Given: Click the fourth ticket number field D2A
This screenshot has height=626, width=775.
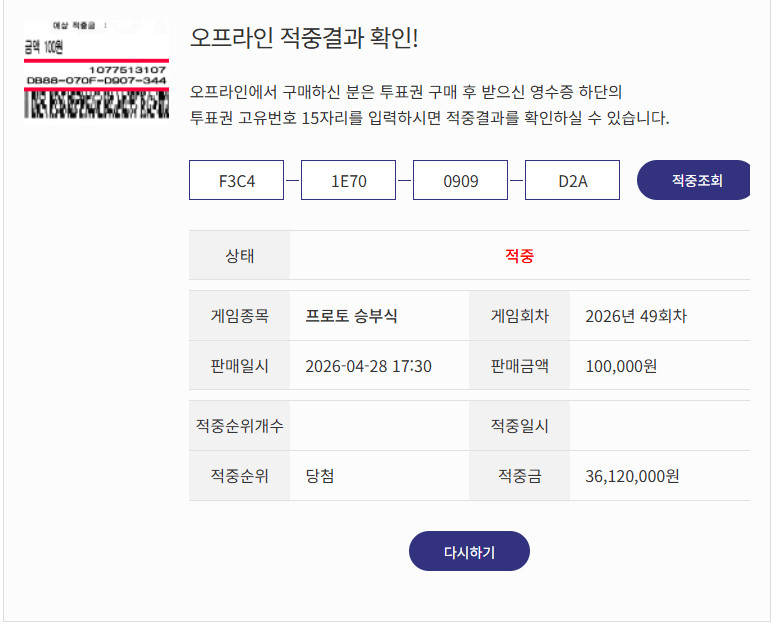Looking at the screenshot, I should (x=572, y=181).
